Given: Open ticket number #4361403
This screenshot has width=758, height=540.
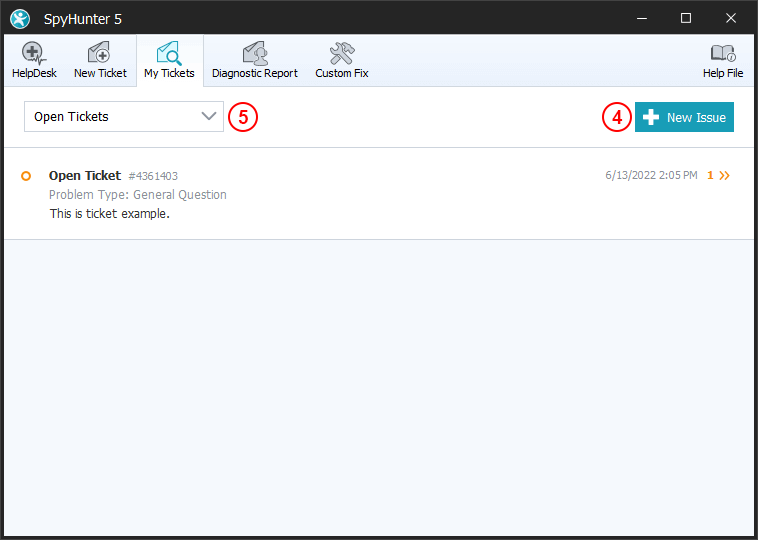Looking at the screenshot, I should tap(153, 176).
